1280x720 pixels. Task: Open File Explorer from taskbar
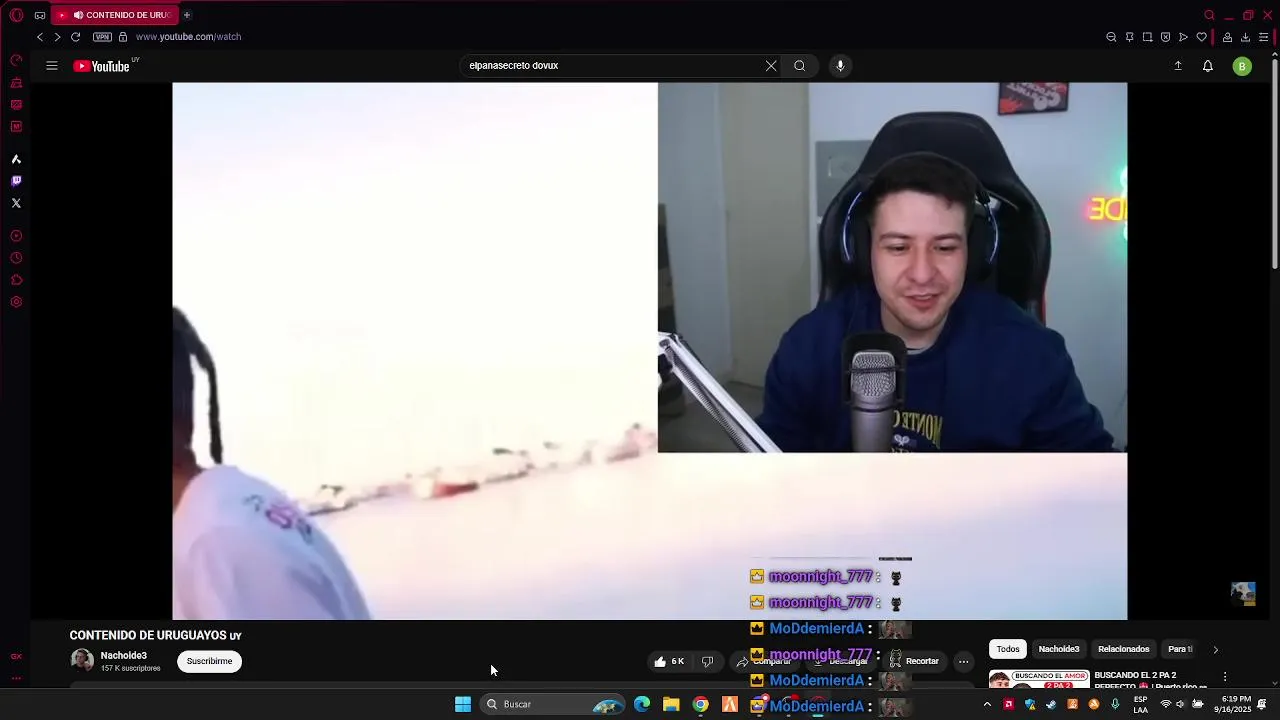[671, 704]
